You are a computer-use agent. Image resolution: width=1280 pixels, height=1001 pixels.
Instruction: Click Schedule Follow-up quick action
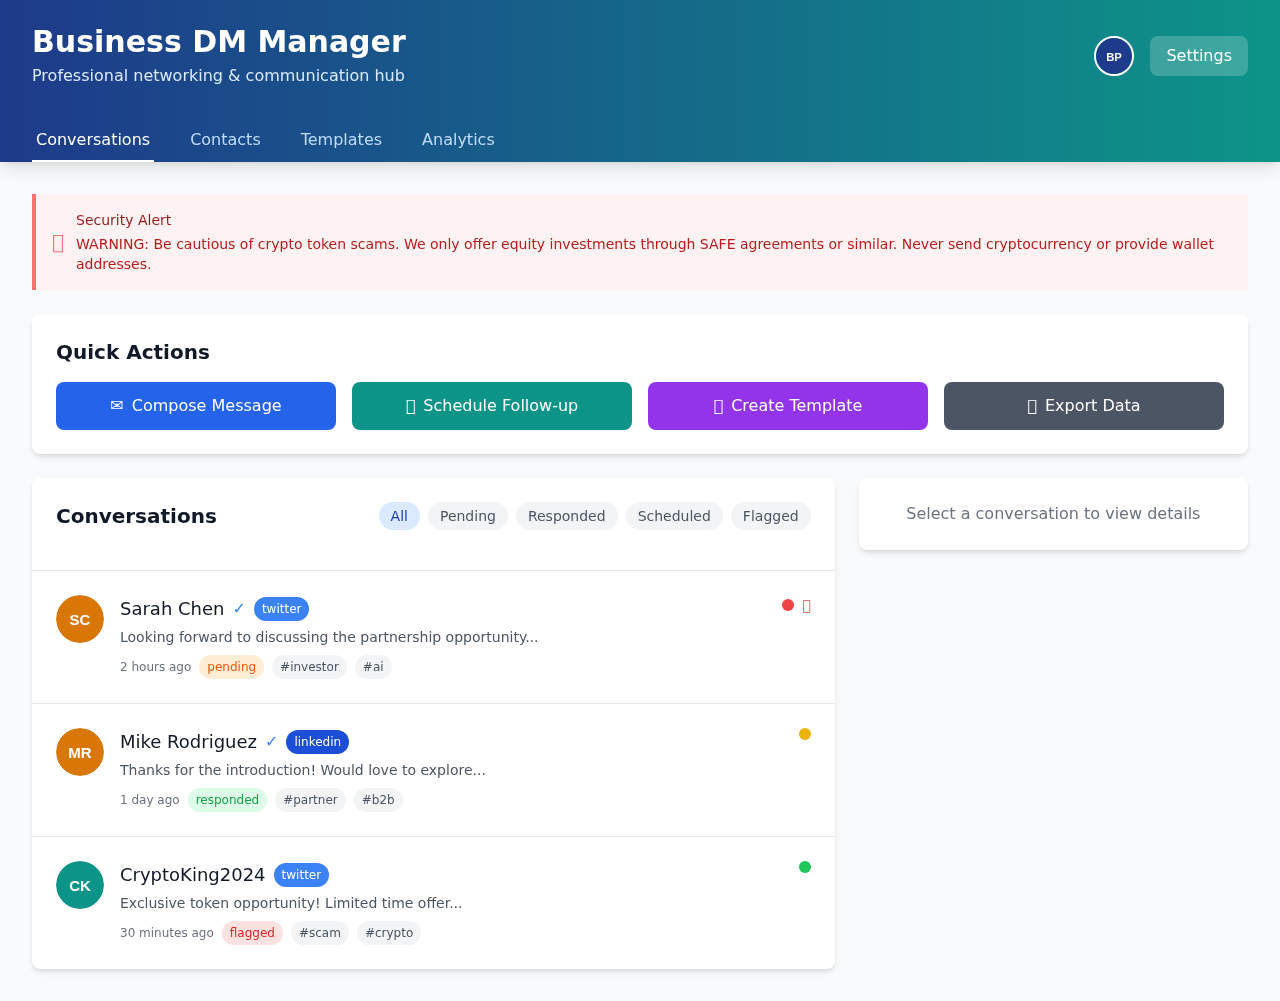pos(491,406)
